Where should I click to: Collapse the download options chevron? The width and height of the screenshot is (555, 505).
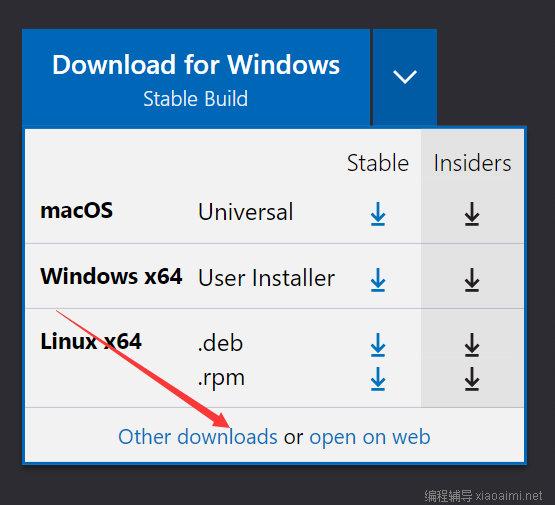coord(405,77)
